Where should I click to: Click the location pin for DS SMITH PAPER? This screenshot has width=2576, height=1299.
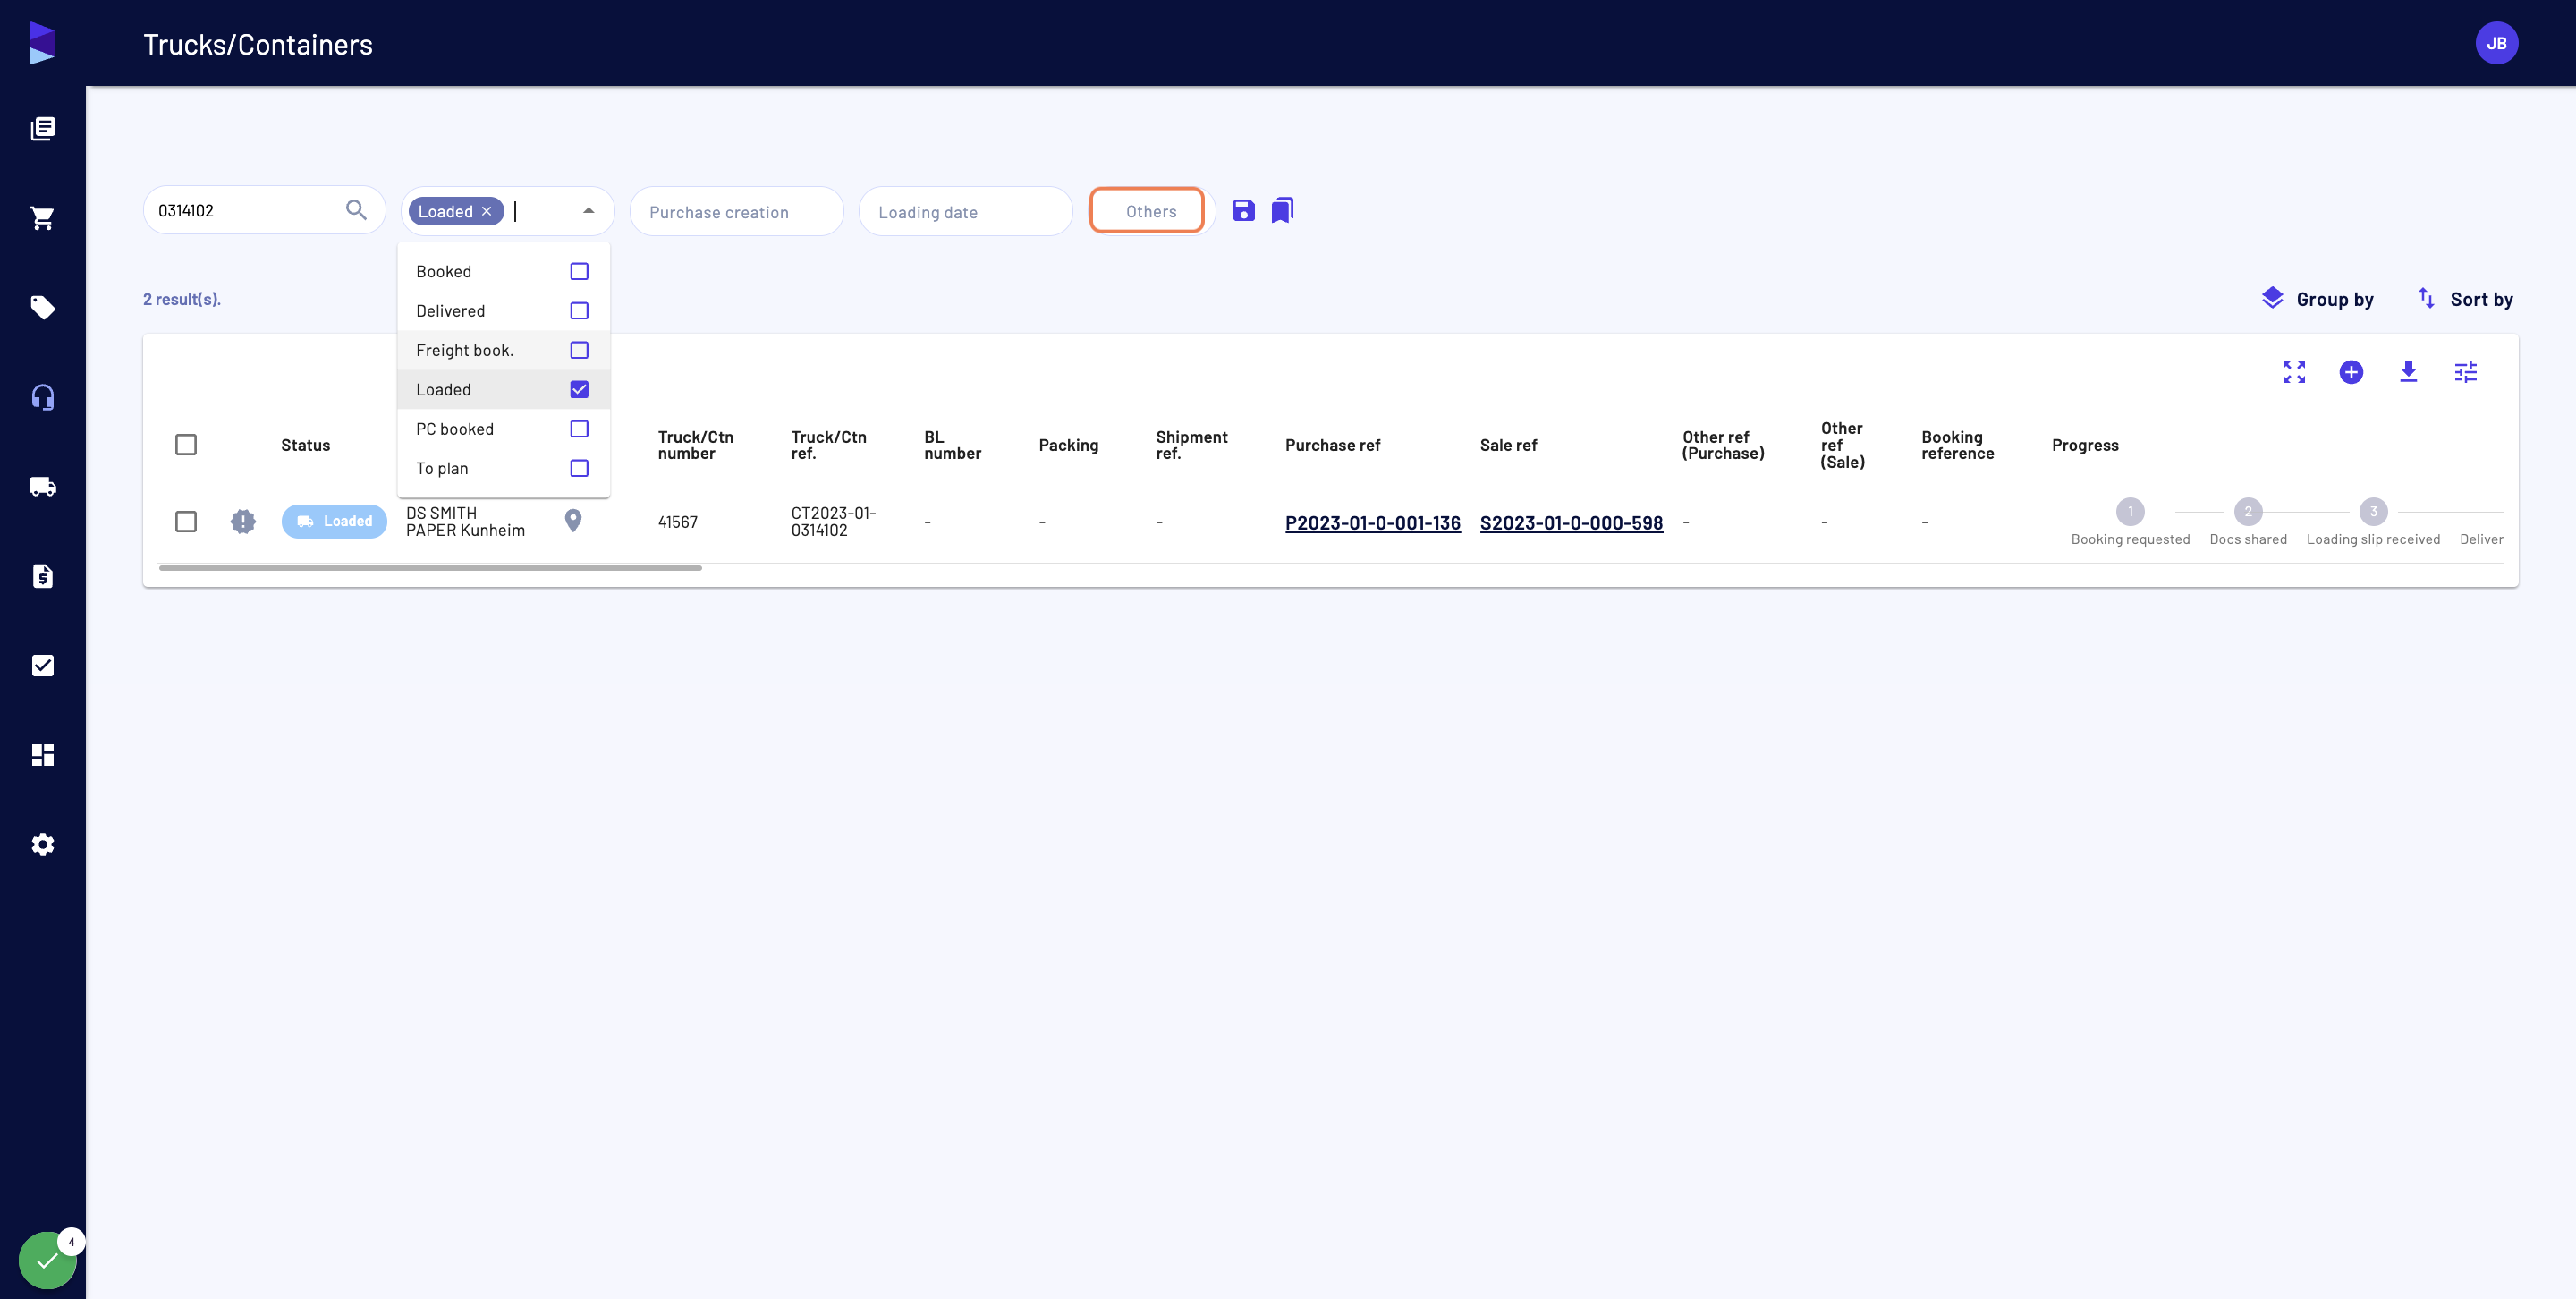tap(573, 521)
